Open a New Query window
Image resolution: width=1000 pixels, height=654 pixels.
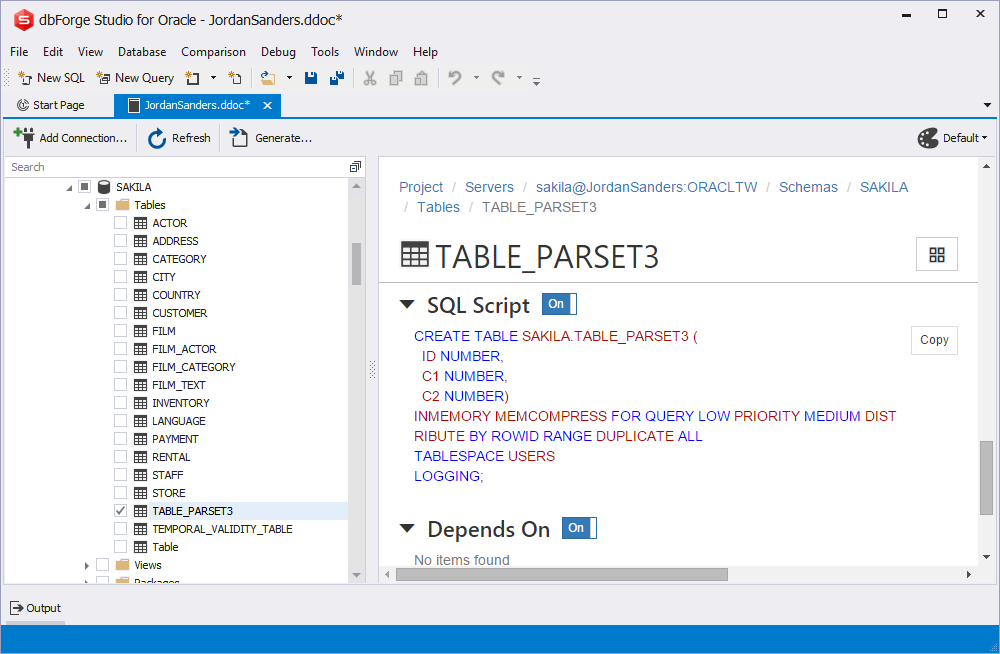point(135,77)
